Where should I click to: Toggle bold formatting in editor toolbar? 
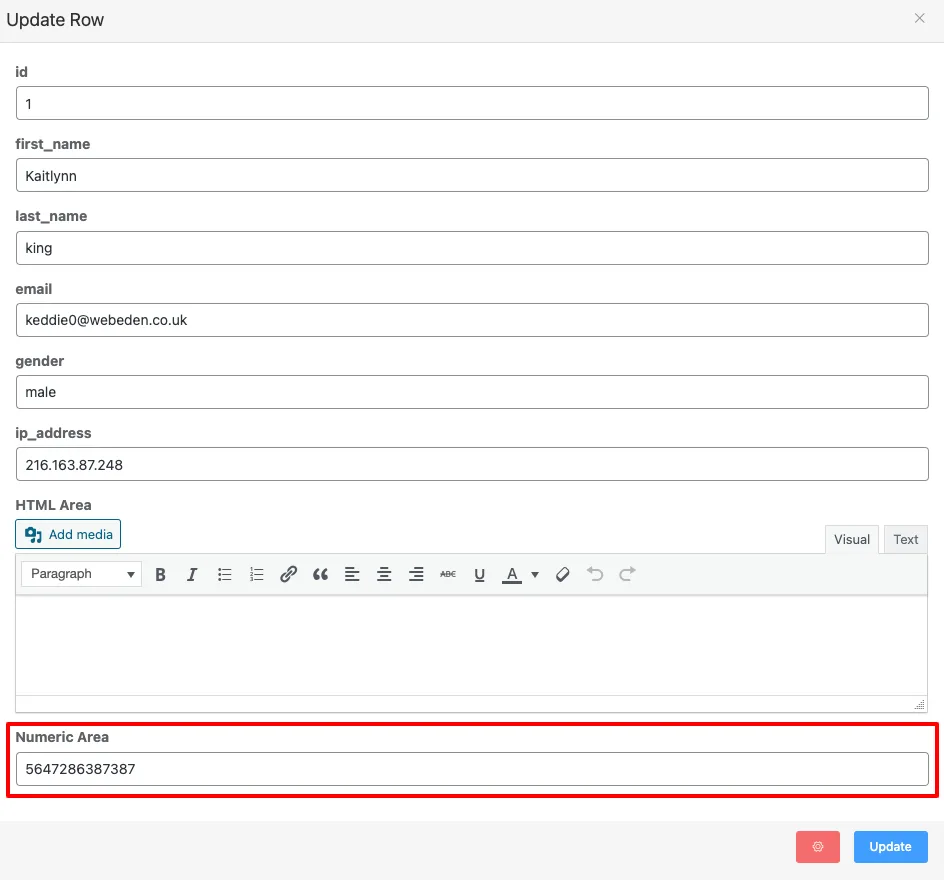[160, 574]
